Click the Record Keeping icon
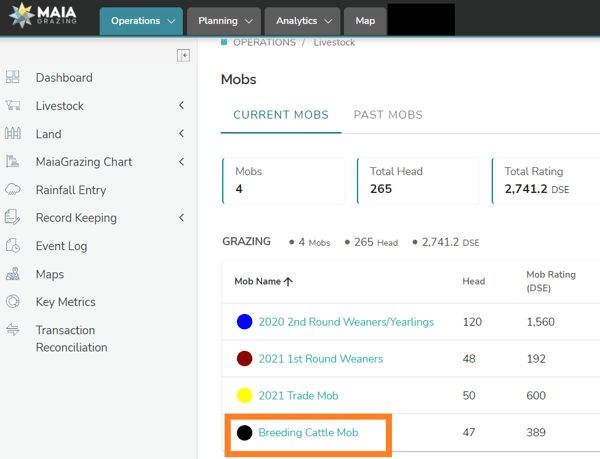The height and width of the screenshot is (459, 600). tap(13, 218)
